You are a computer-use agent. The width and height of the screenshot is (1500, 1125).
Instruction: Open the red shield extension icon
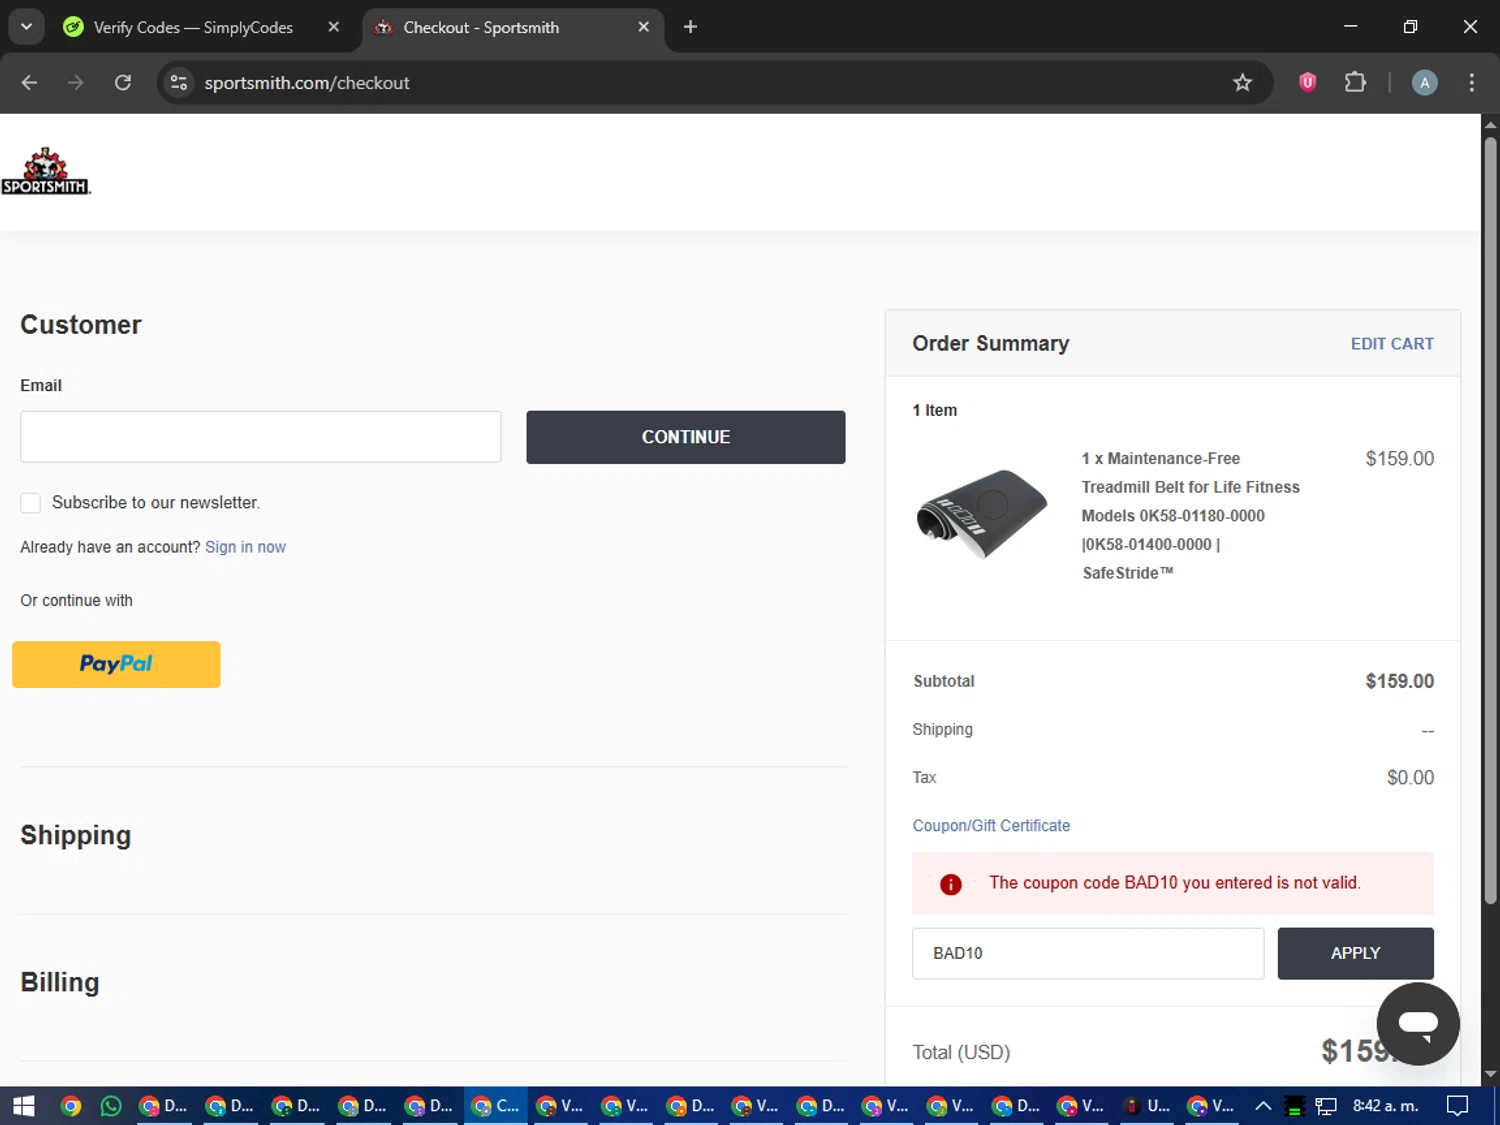tap(1307, 82)
